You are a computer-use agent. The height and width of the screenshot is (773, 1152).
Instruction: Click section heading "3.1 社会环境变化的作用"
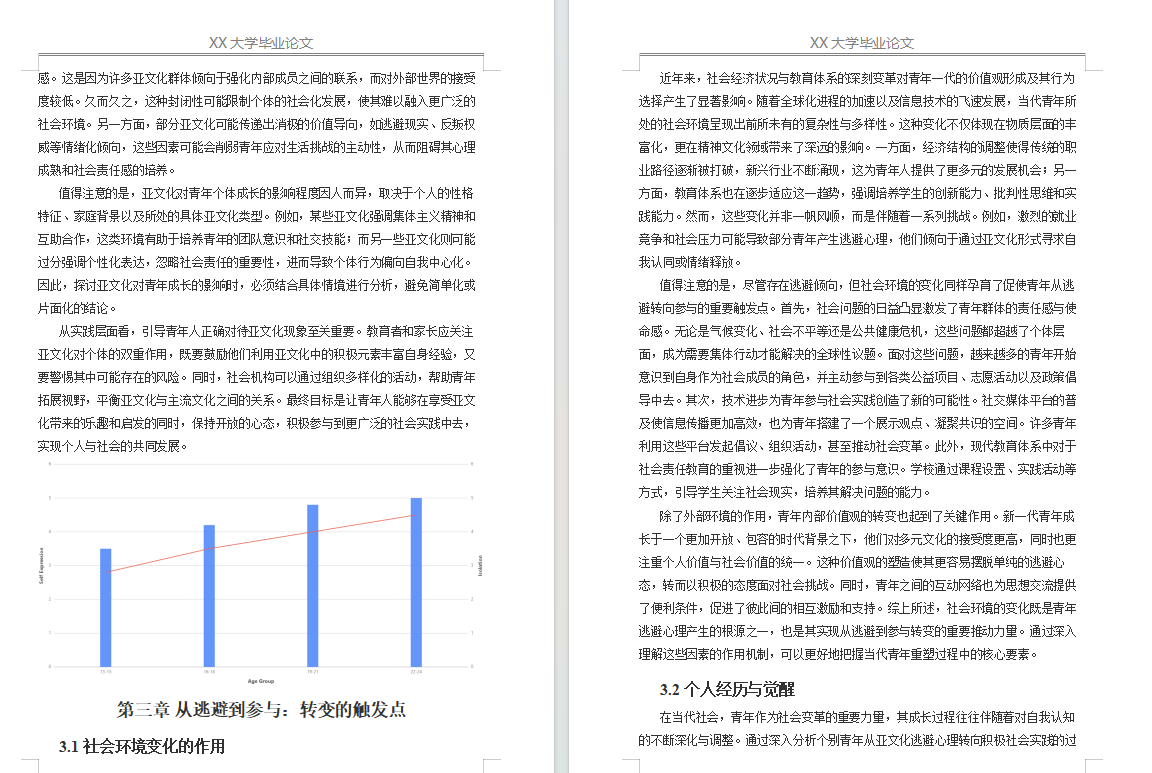142,747
